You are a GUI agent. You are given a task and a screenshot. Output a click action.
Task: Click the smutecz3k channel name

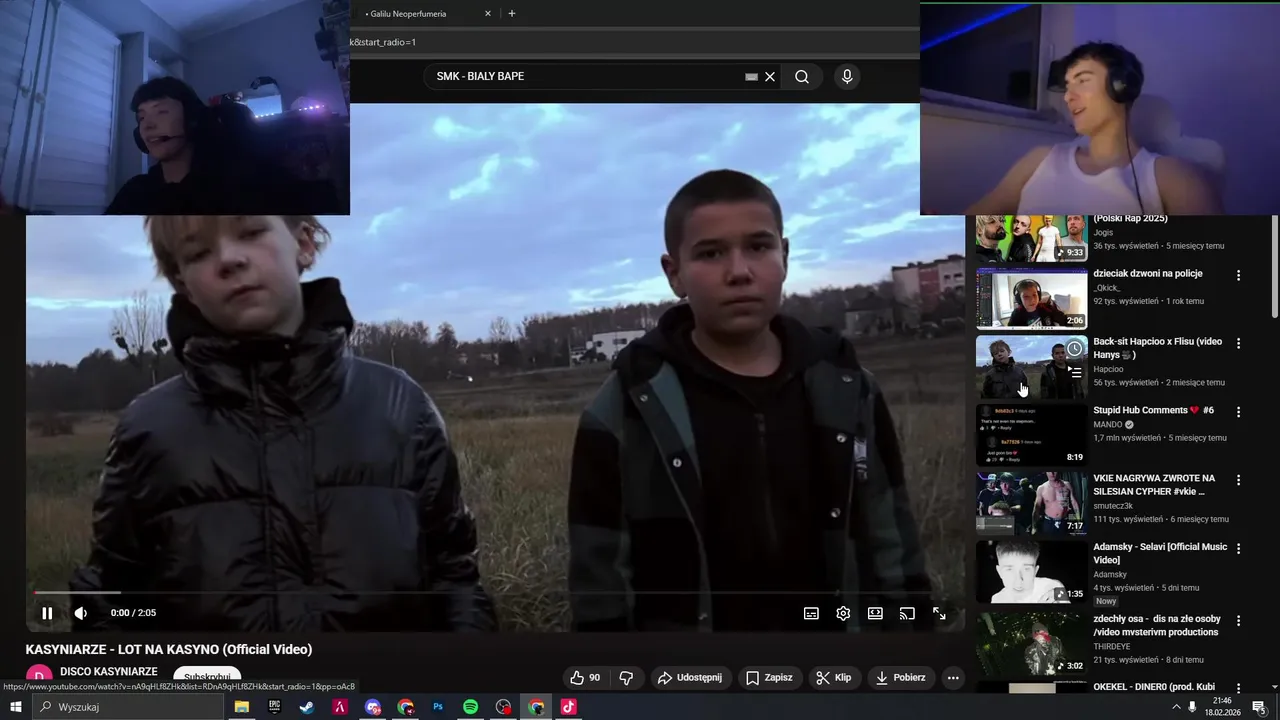coord(1115,506)
